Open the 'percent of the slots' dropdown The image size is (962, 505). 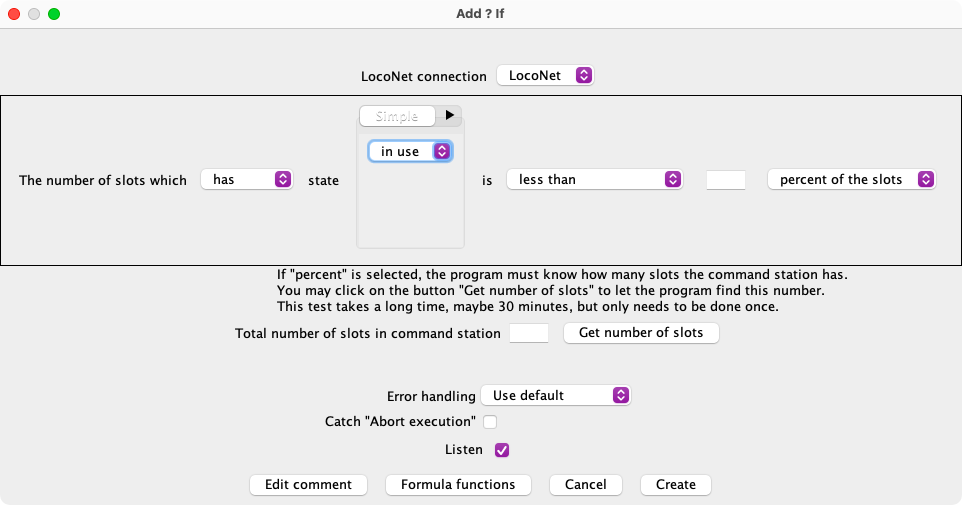tap(851, 179)
